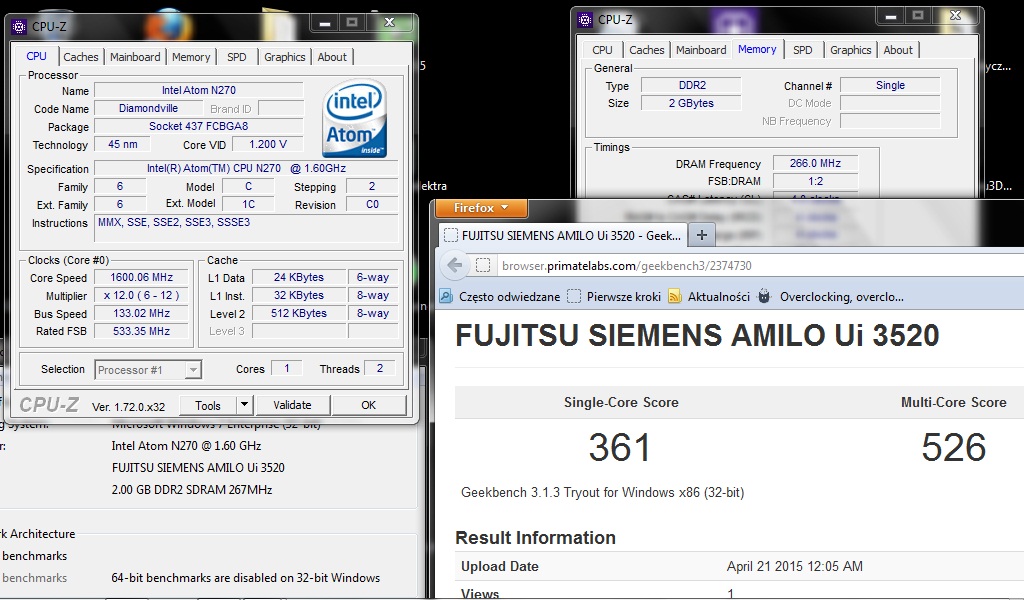Image resolution: width=1024 pixels, height=600 pixels.
Task: Open the Mainboard tab in right CPU-Z window
Action: point(701,50)
